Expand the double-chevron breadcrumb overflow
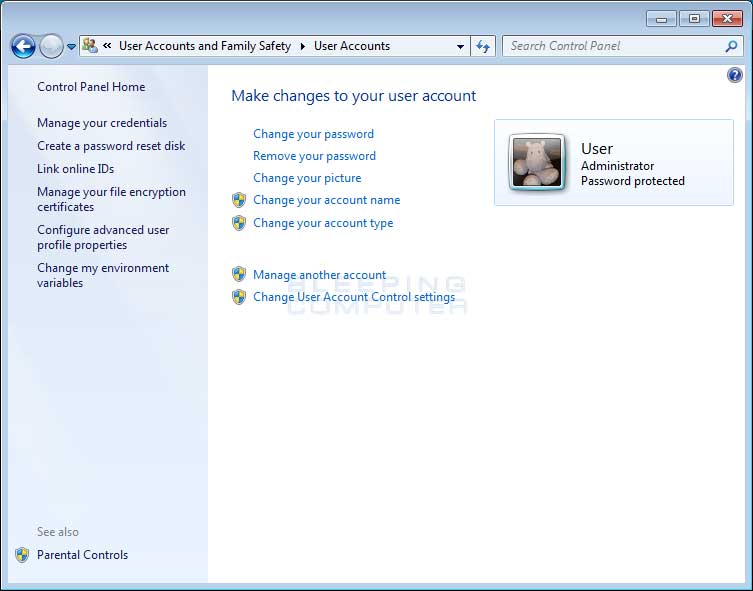 (x=108, y=46)
